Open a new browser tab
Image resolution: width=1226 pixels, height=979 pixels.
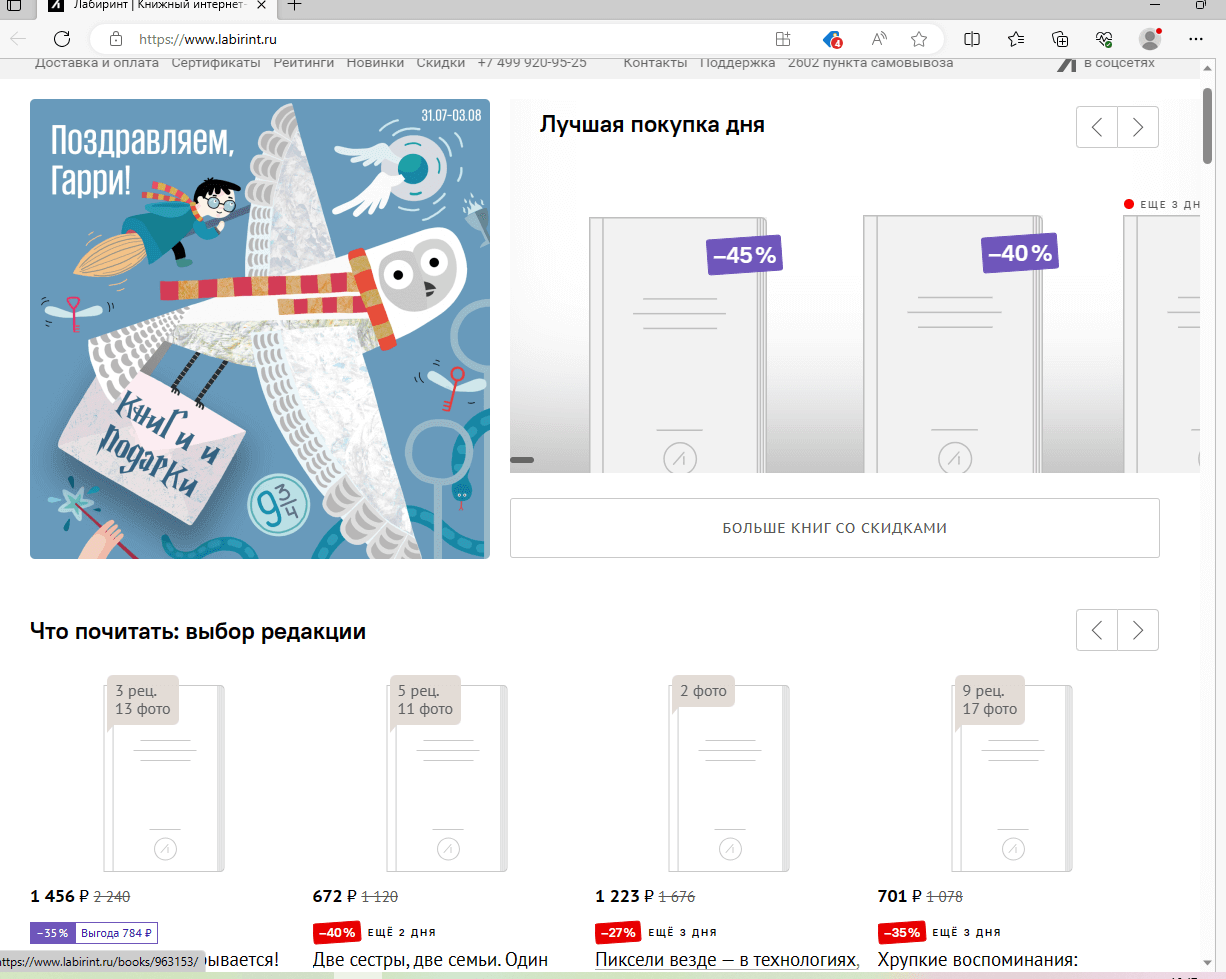click(295, 5)
